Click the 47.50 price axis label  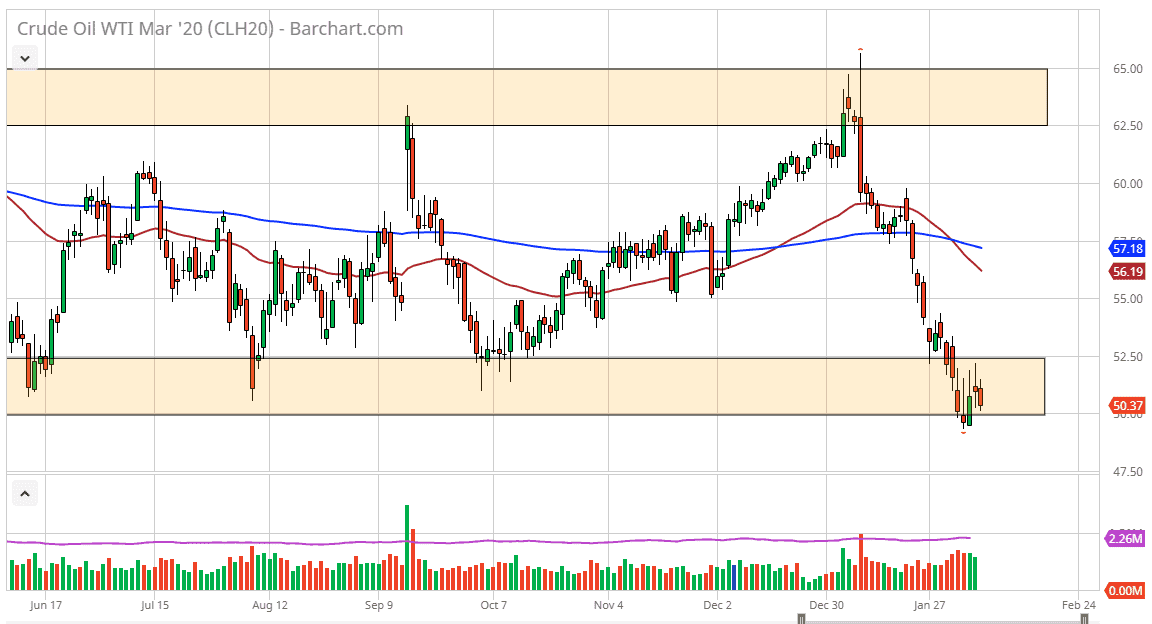point(1128,472)
